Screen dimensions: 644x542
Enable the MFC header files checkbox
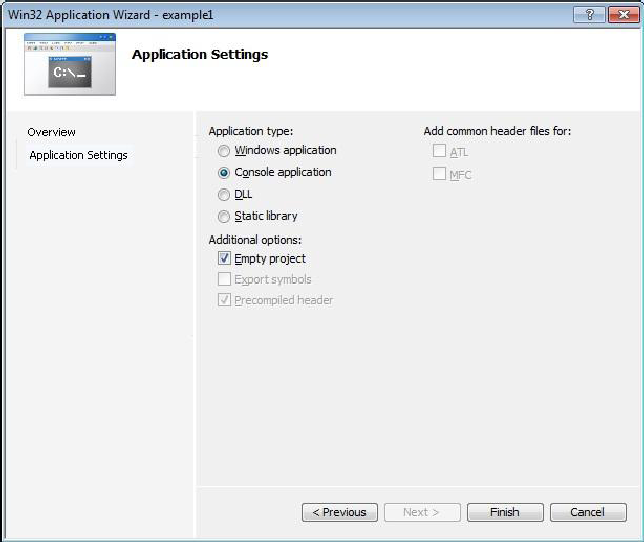click(x=439, y=174)
